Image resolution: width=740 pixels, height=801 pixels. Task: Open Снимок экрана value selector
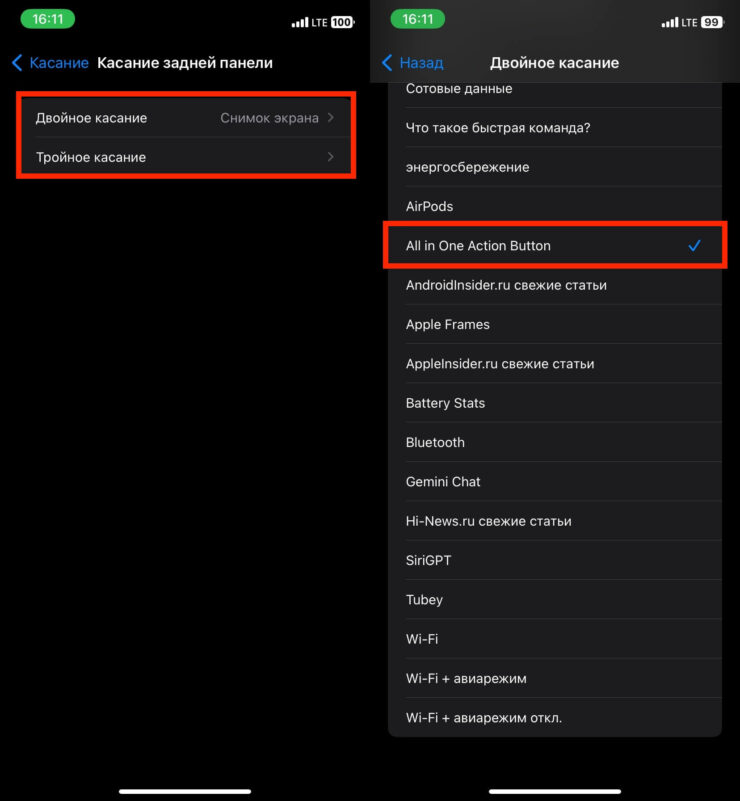click(x=270, y=118)
